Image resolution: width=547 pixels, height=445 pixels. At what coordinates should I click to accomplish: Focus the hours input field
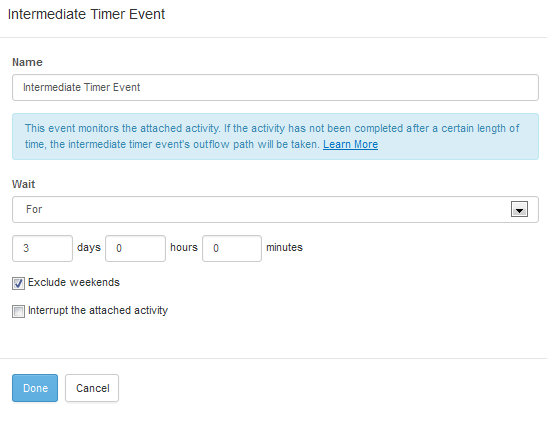[135, 248]
